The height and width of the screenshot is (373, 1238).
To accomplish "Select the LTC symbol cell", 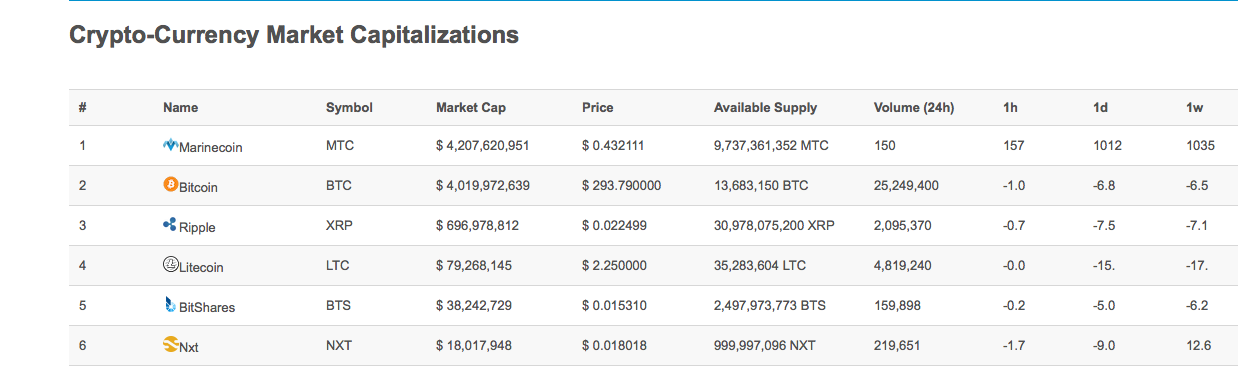I will [339, 265].
